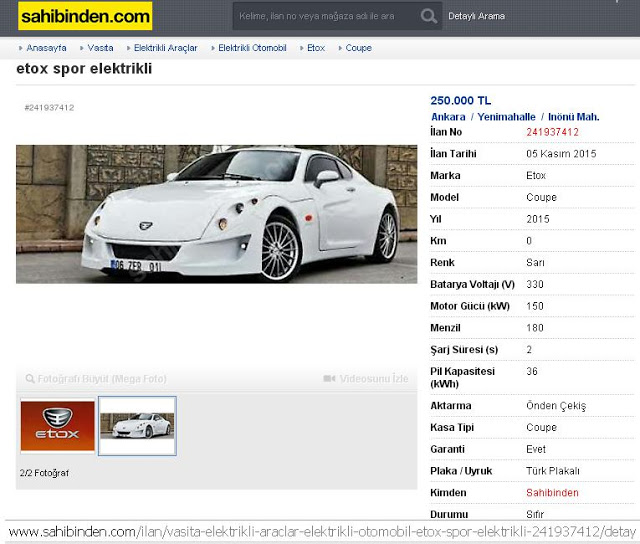
Task: Select the Etox logo thumbnail
Action: 58,426
